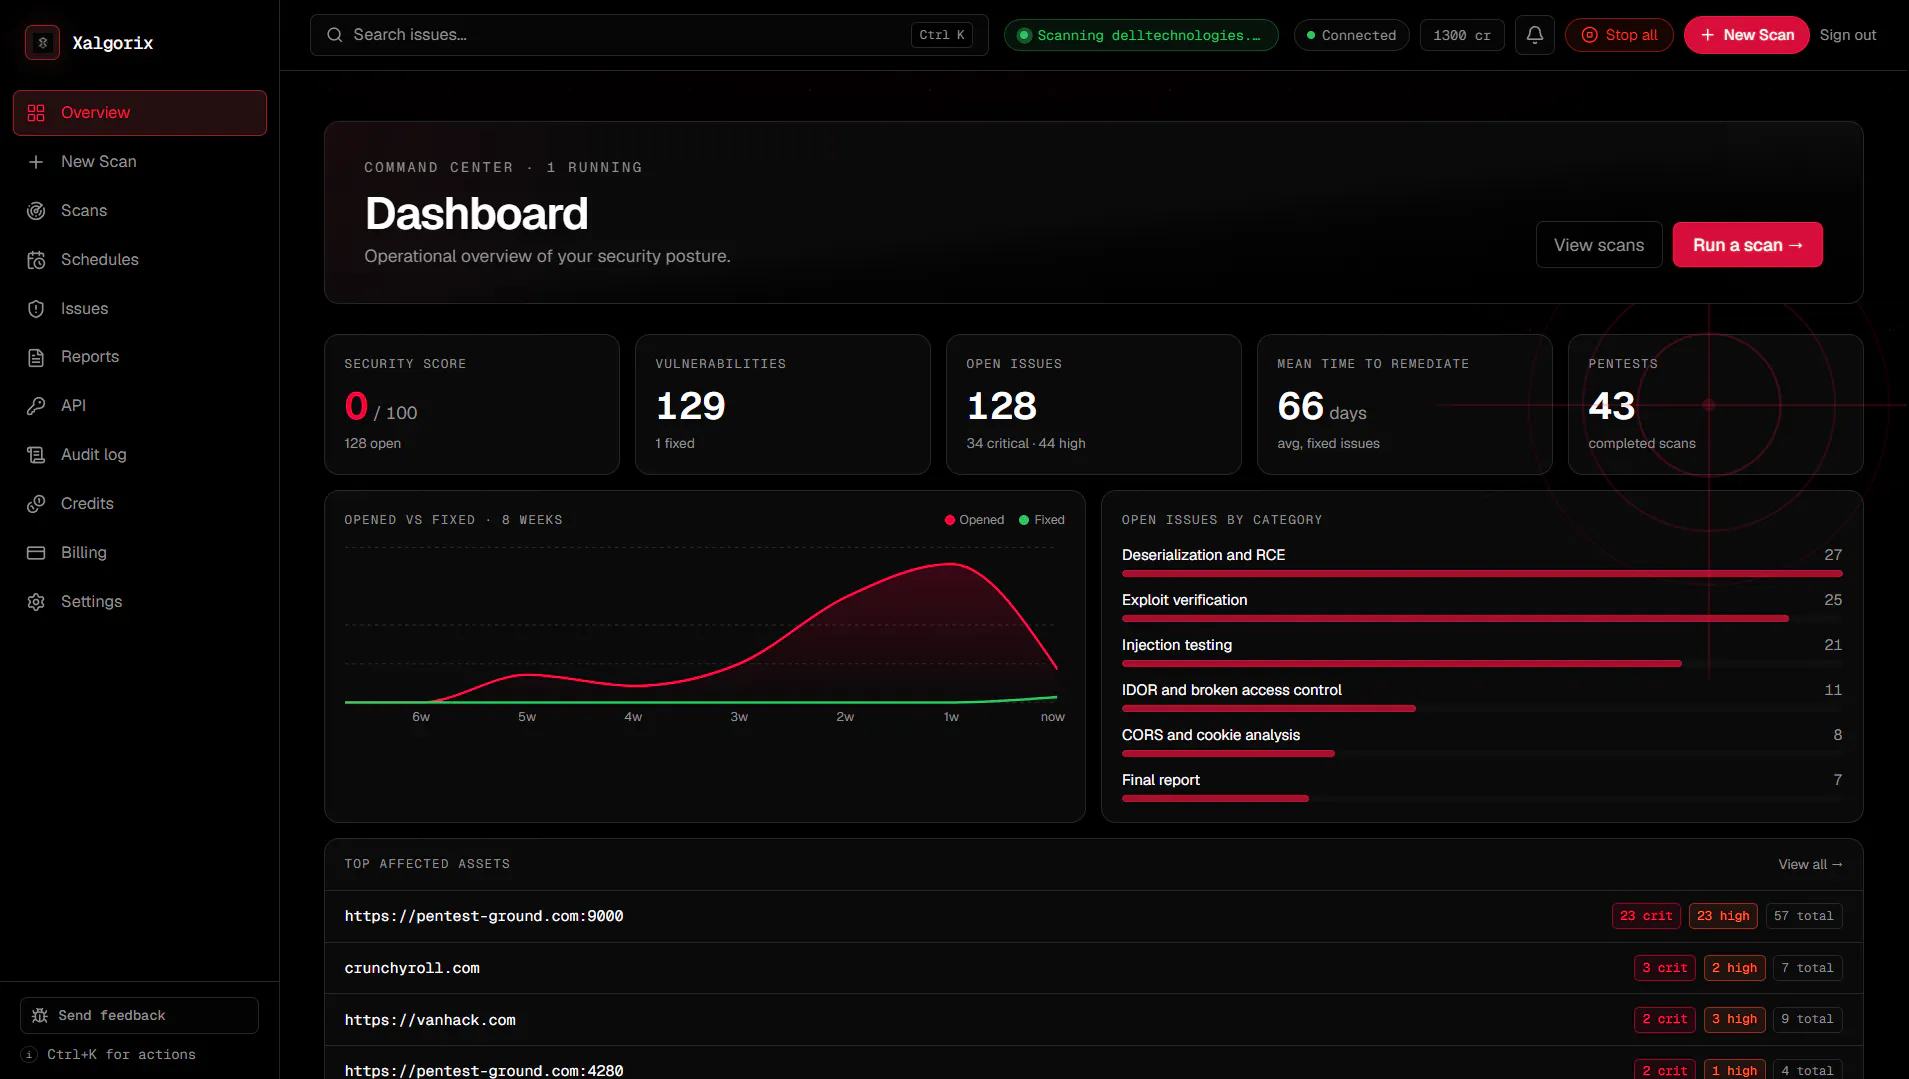The image size is (1909, 1079).
Task: Click the 57 total badge
Action: pos(1803,916)
